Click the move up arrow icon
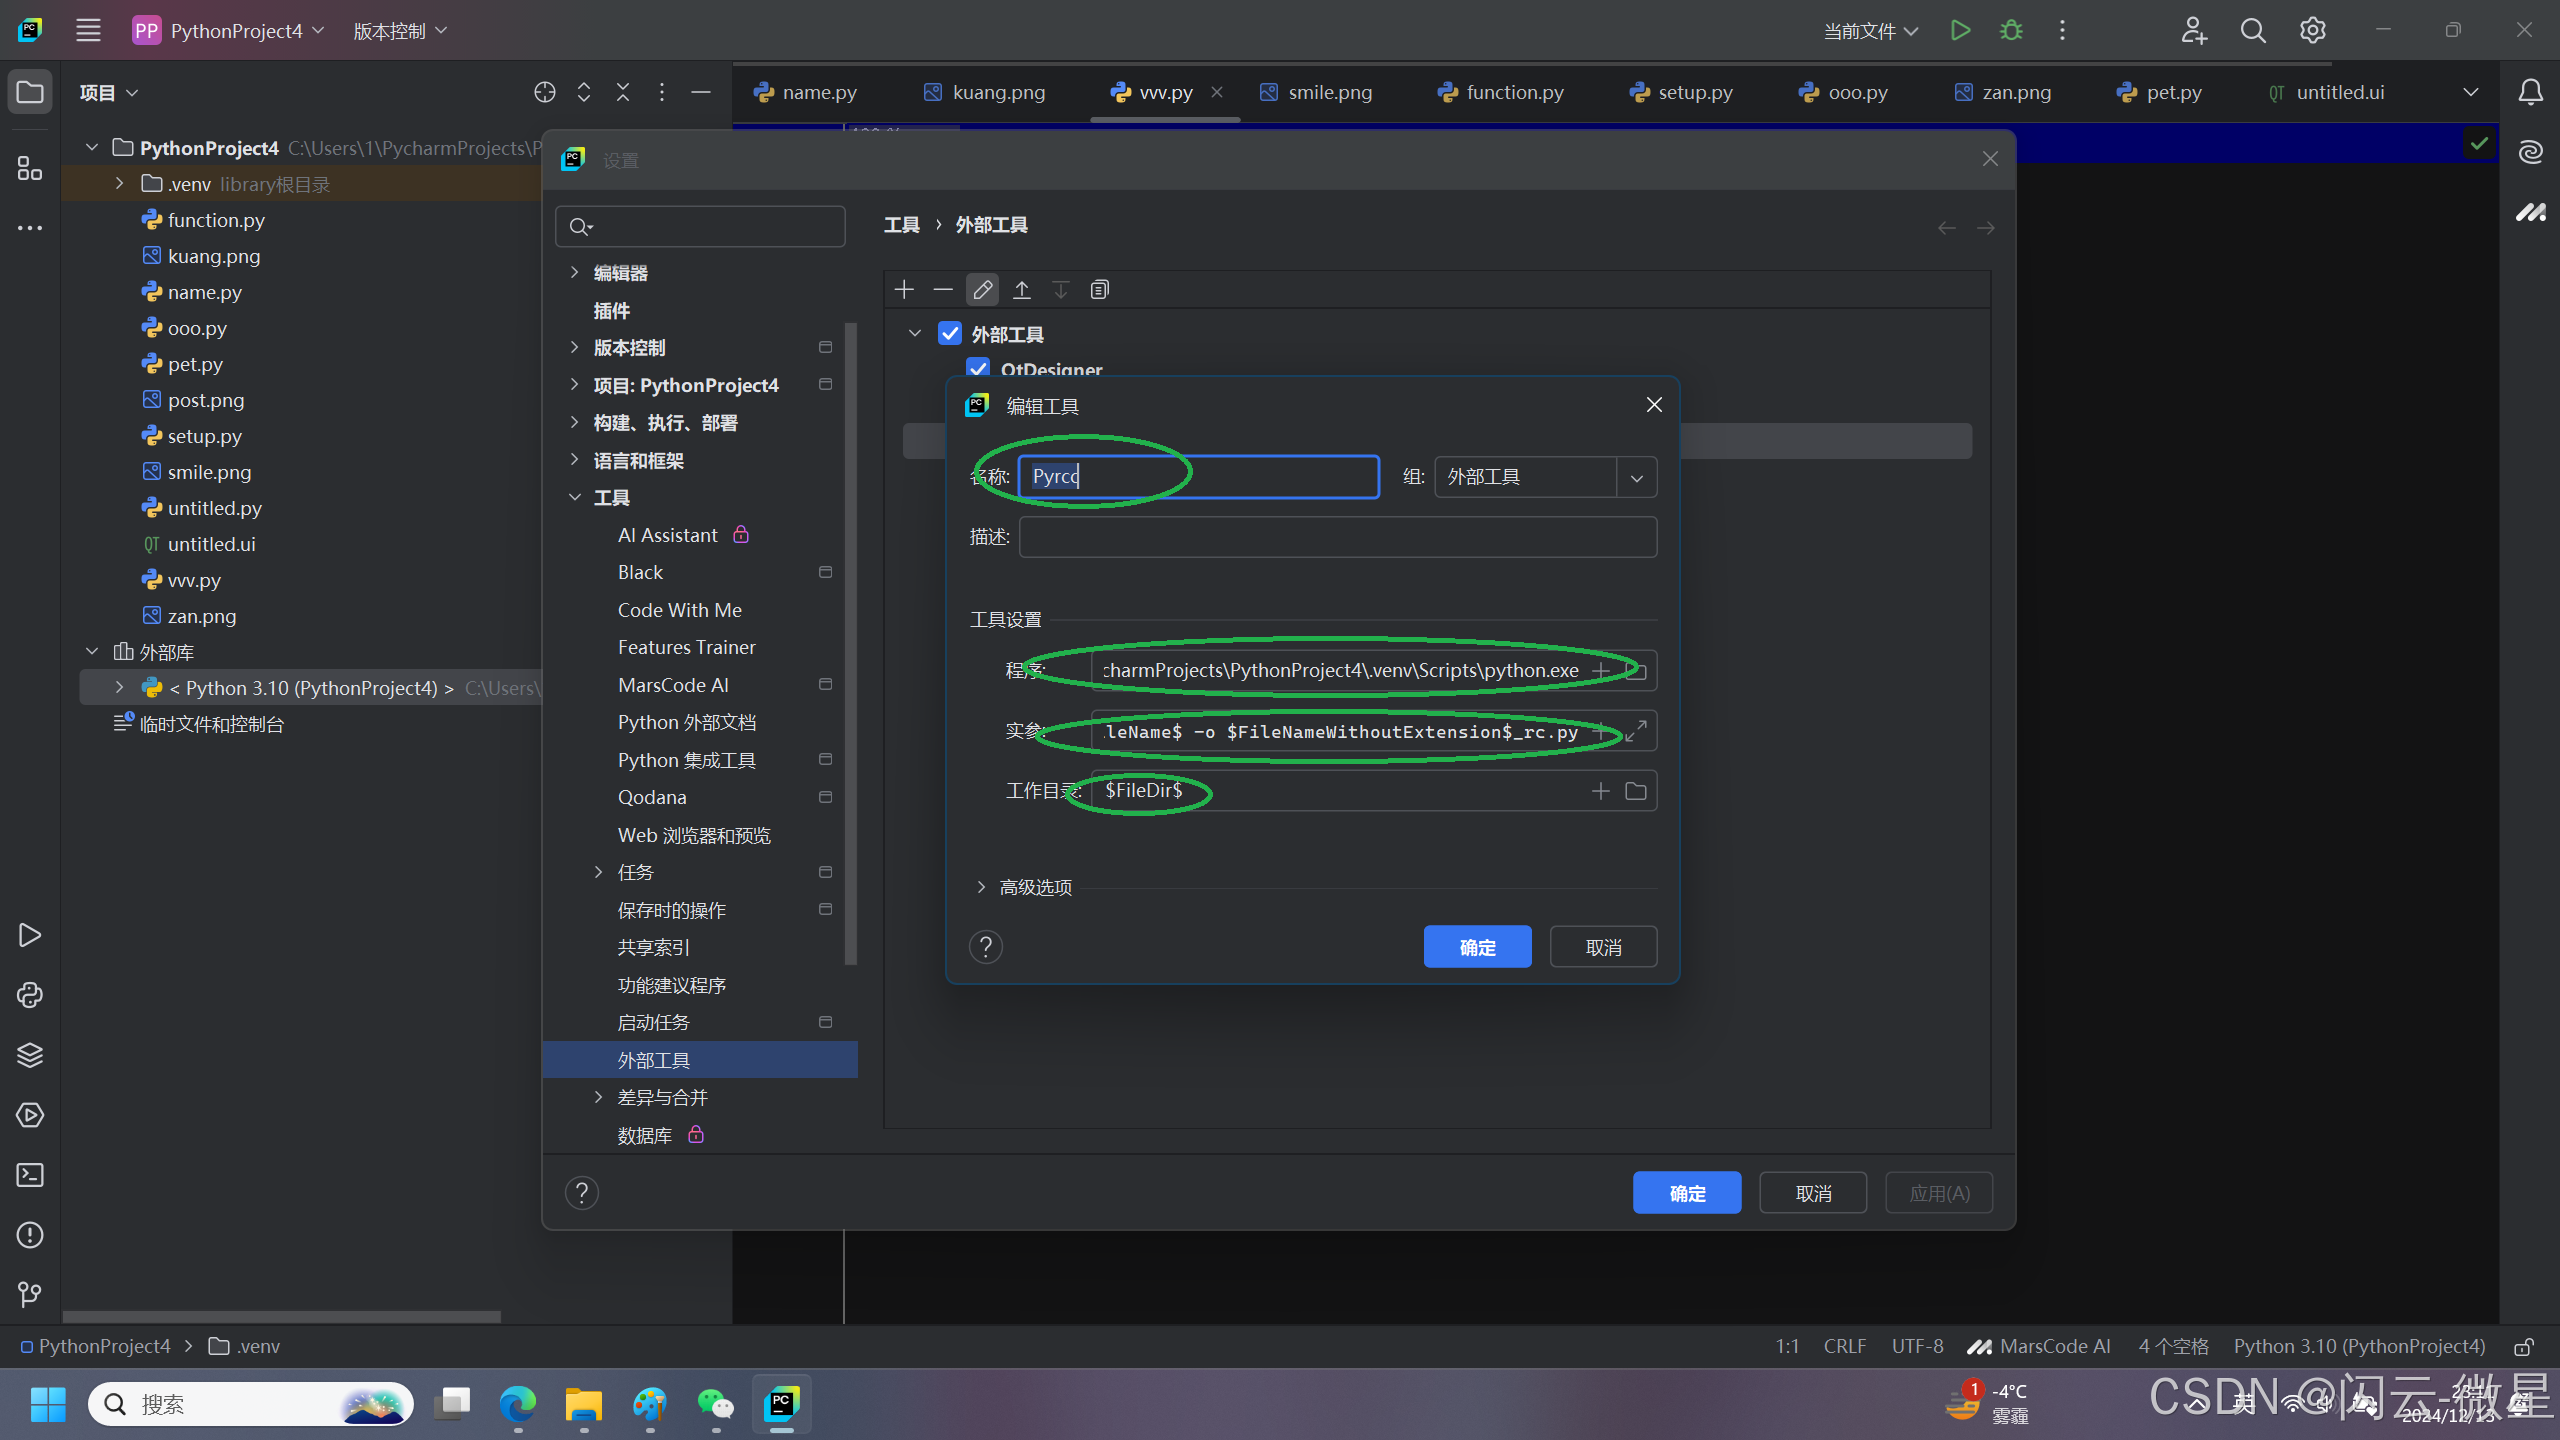 pos(1021,290)
